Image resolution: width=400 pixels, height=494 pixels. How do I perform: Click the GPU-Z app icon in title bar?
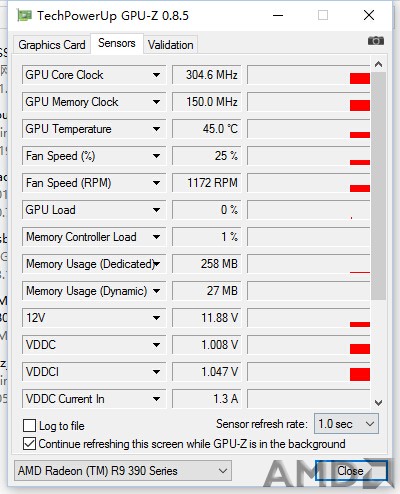pyautogui.click(x=24, y=15)
